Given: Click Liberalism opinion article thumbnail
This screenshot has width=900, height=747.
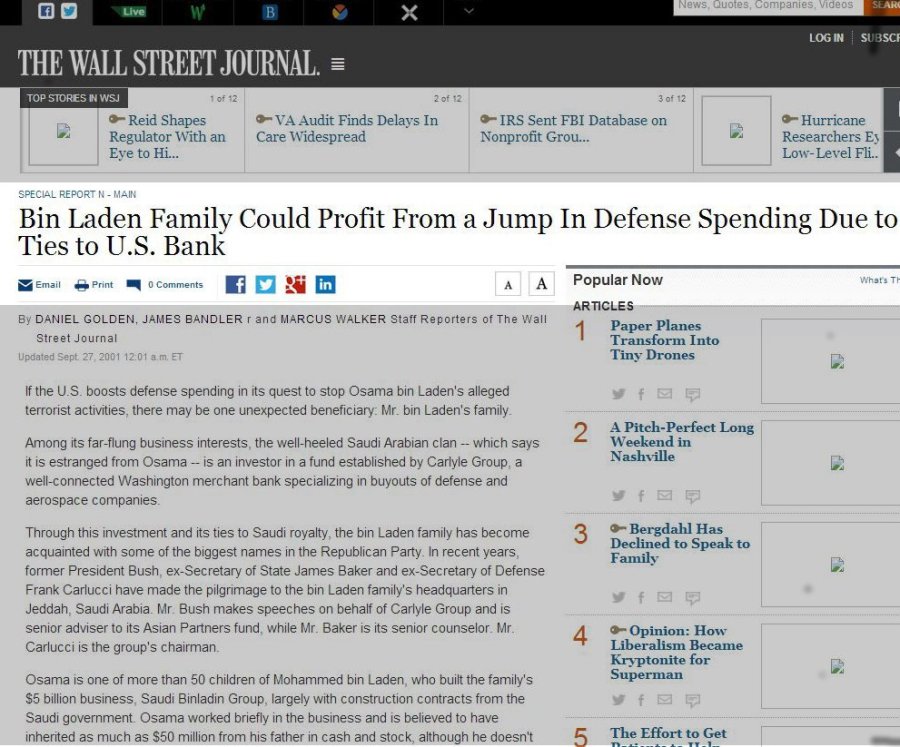Looking at the screenshot, I should click(830, 666).
